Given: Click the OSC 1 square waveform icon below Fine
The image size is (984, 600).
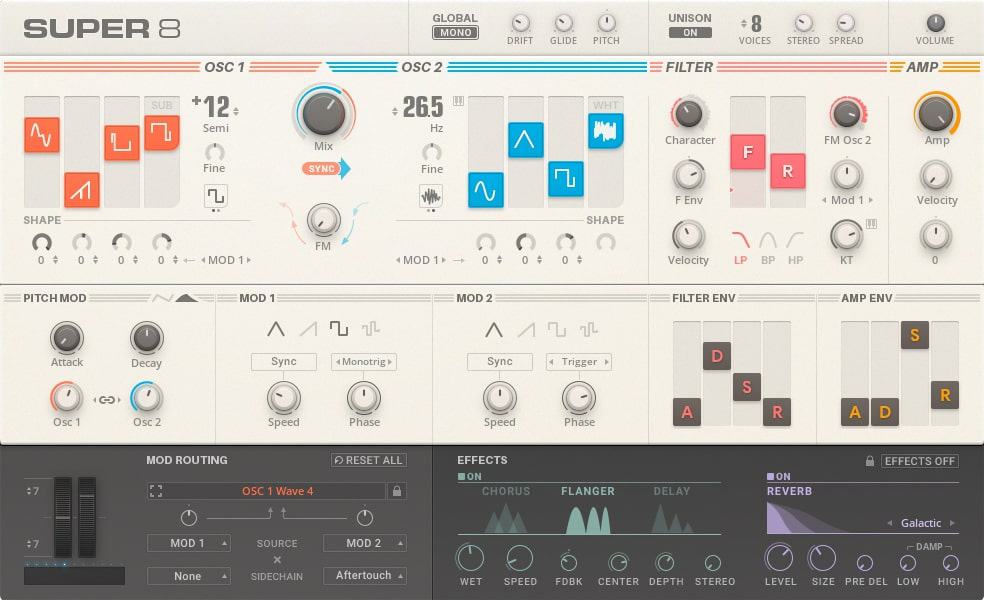Looking at the screenshot, I should [x=215, y=196].
